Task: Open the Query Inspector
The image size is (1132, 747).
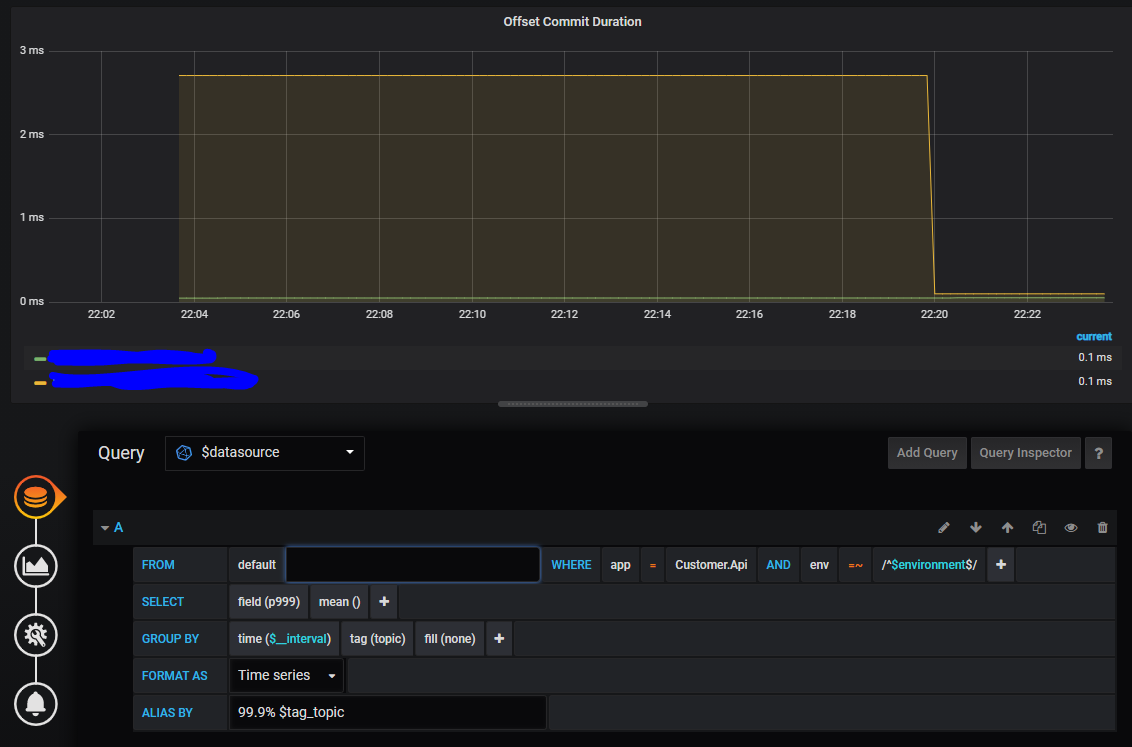Action: click(x=1025, y=452)
